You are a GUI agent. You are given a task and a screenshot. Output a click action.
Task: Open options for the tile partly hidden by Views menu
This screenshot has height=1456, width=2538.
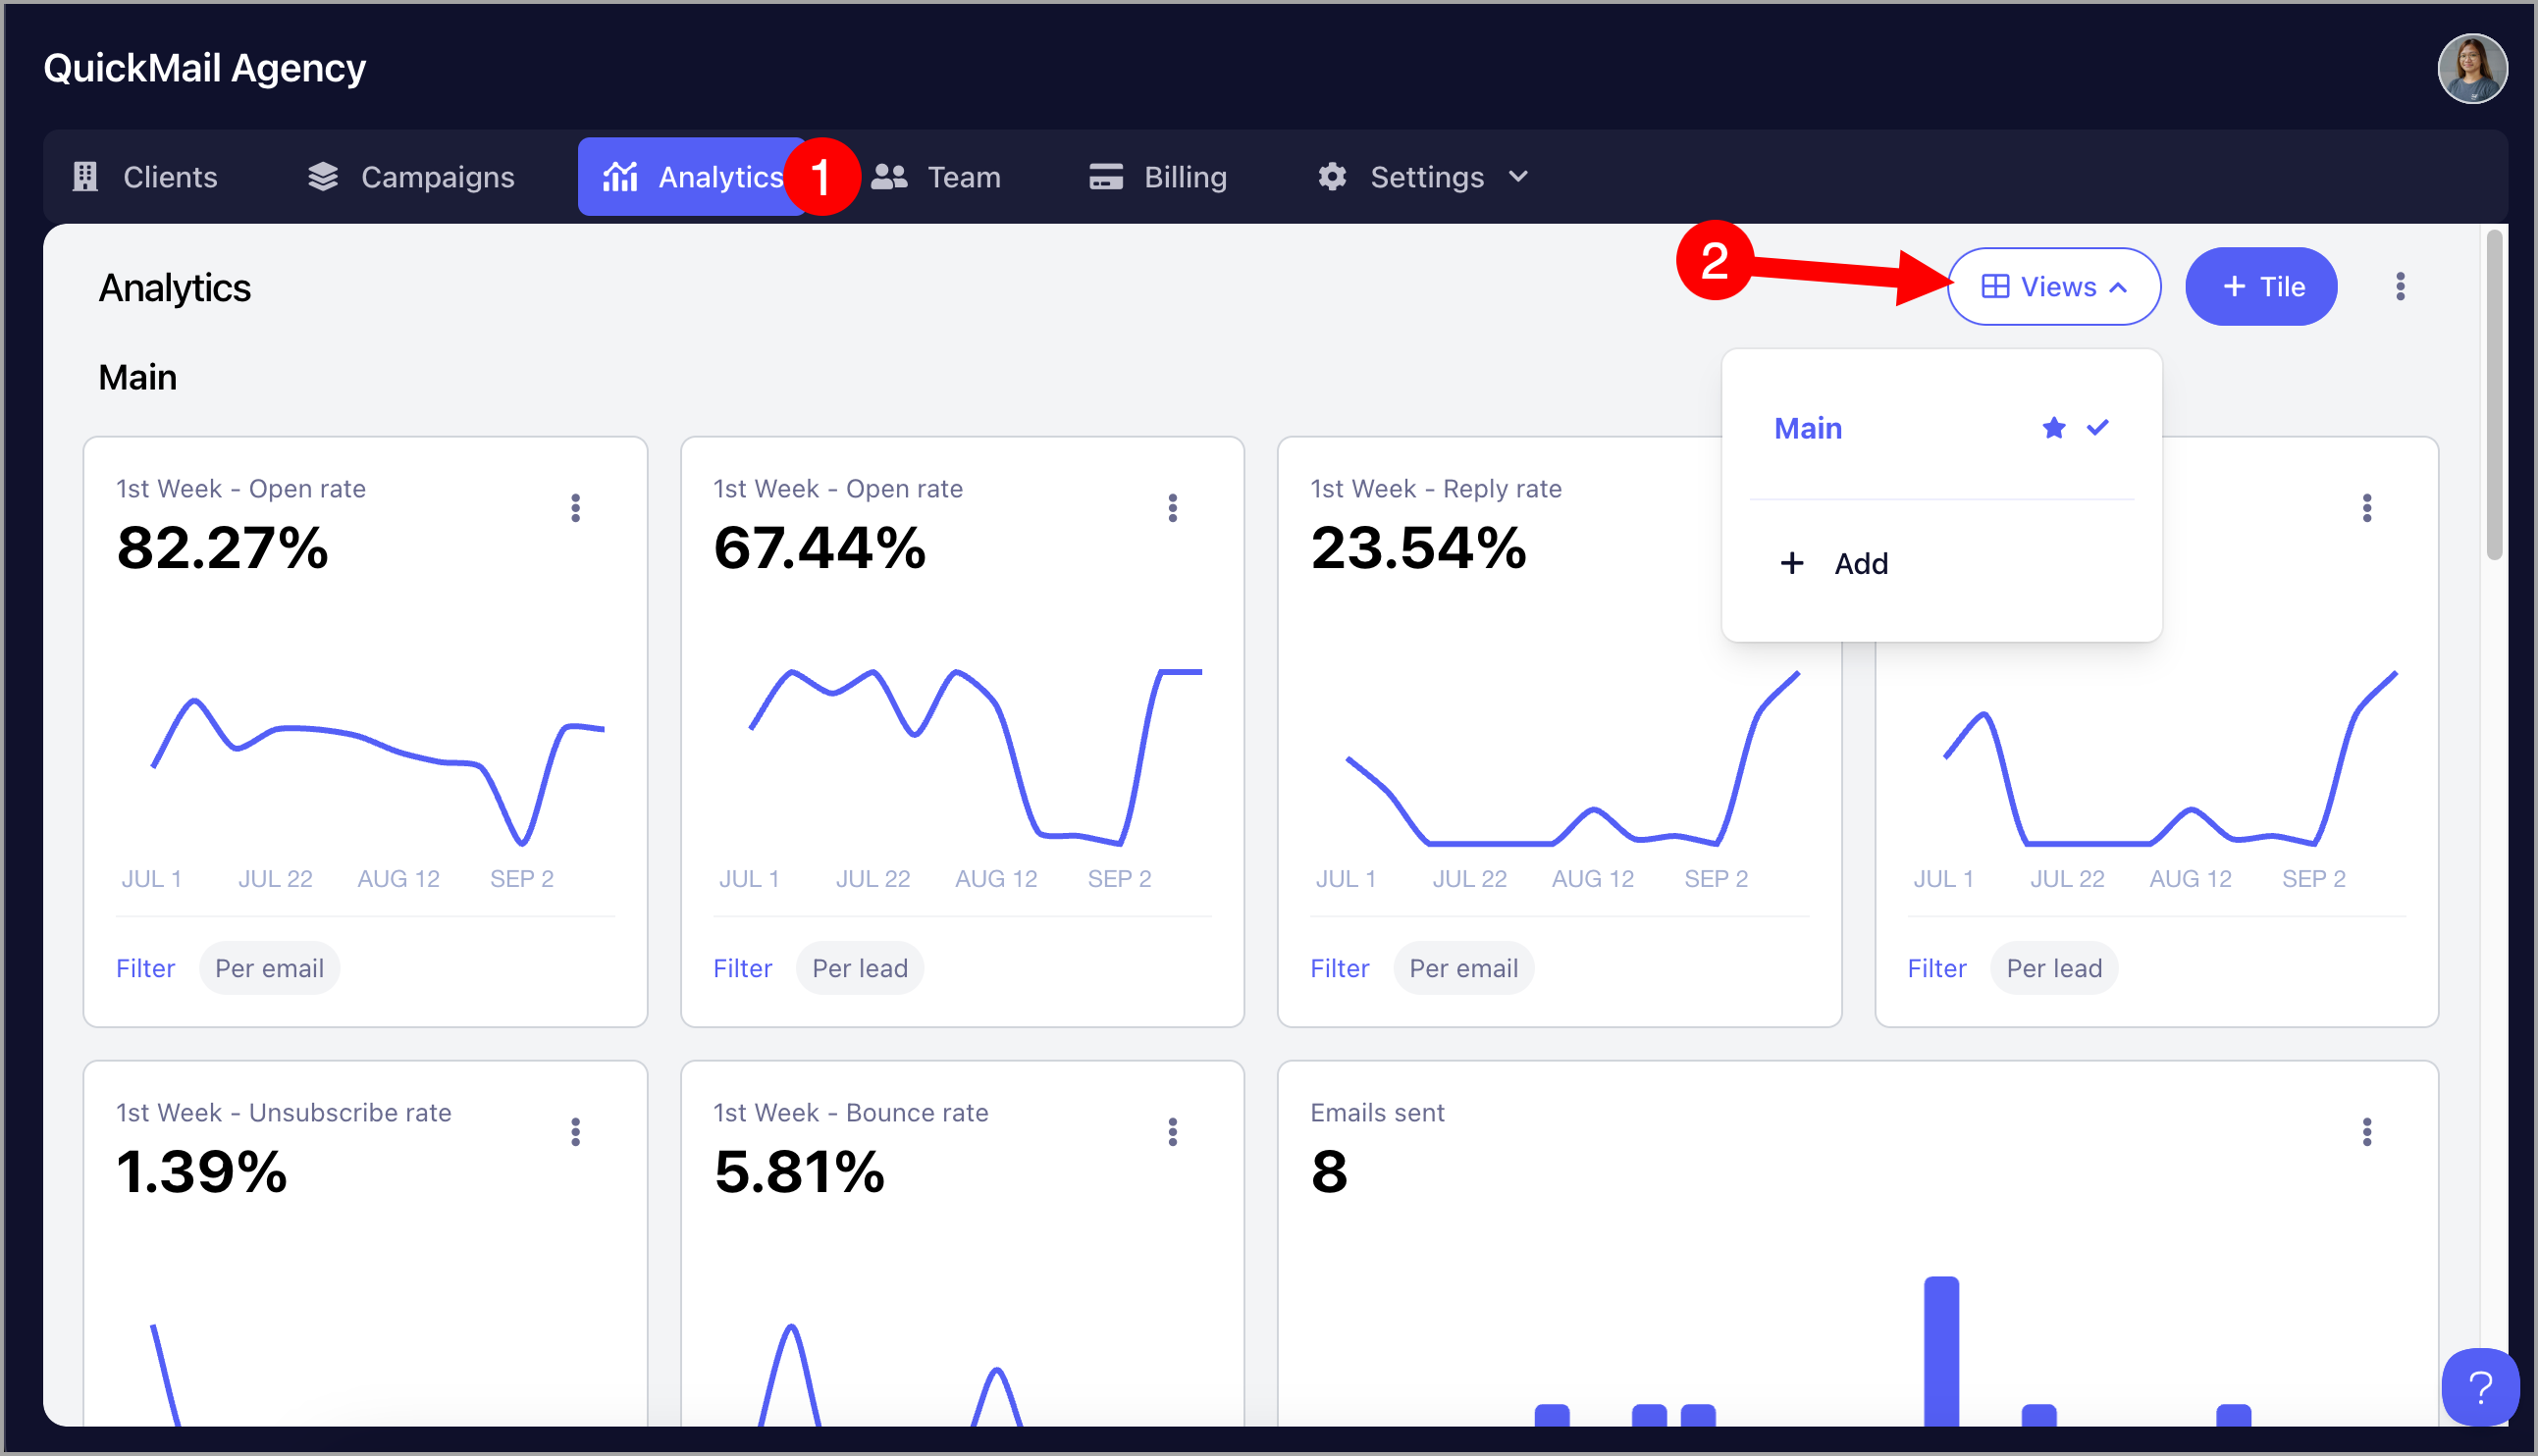[2366, 508]
